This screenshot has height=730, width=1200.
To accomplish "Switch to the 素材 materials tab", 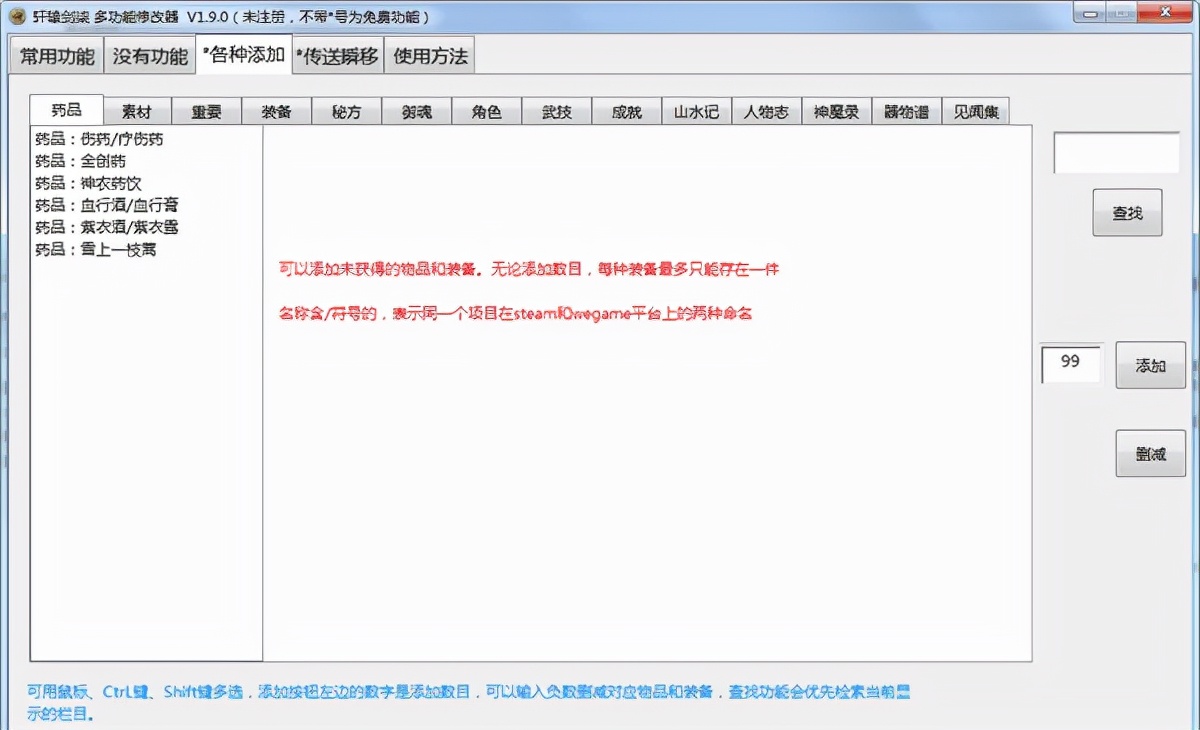I will [x=136, y=111].
